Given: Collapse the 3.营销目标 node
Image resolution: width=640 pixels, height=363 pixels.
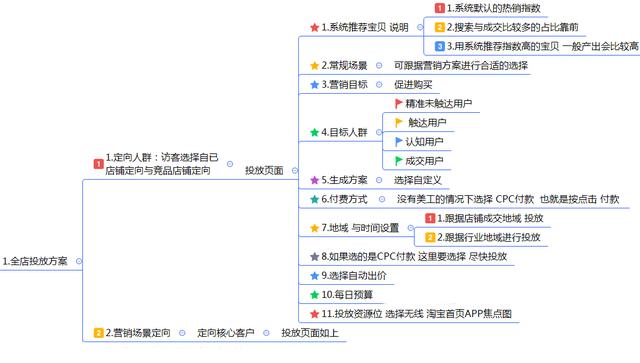Looking at the screenshot, I should pyautogui.click(x=379, y=85).
